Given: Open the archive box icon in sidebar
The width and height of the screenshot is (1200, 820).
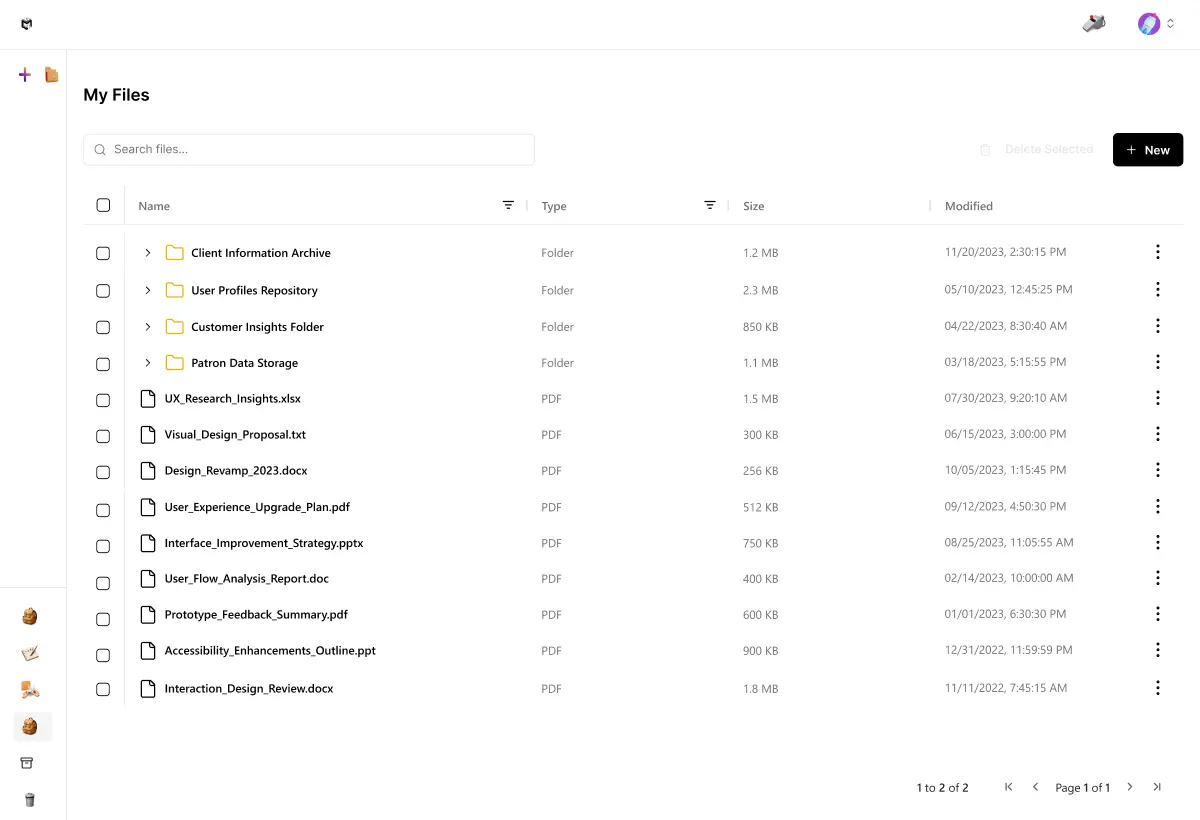Looking at the screenshot, I should pyautogui.click(x=29, y=763).
